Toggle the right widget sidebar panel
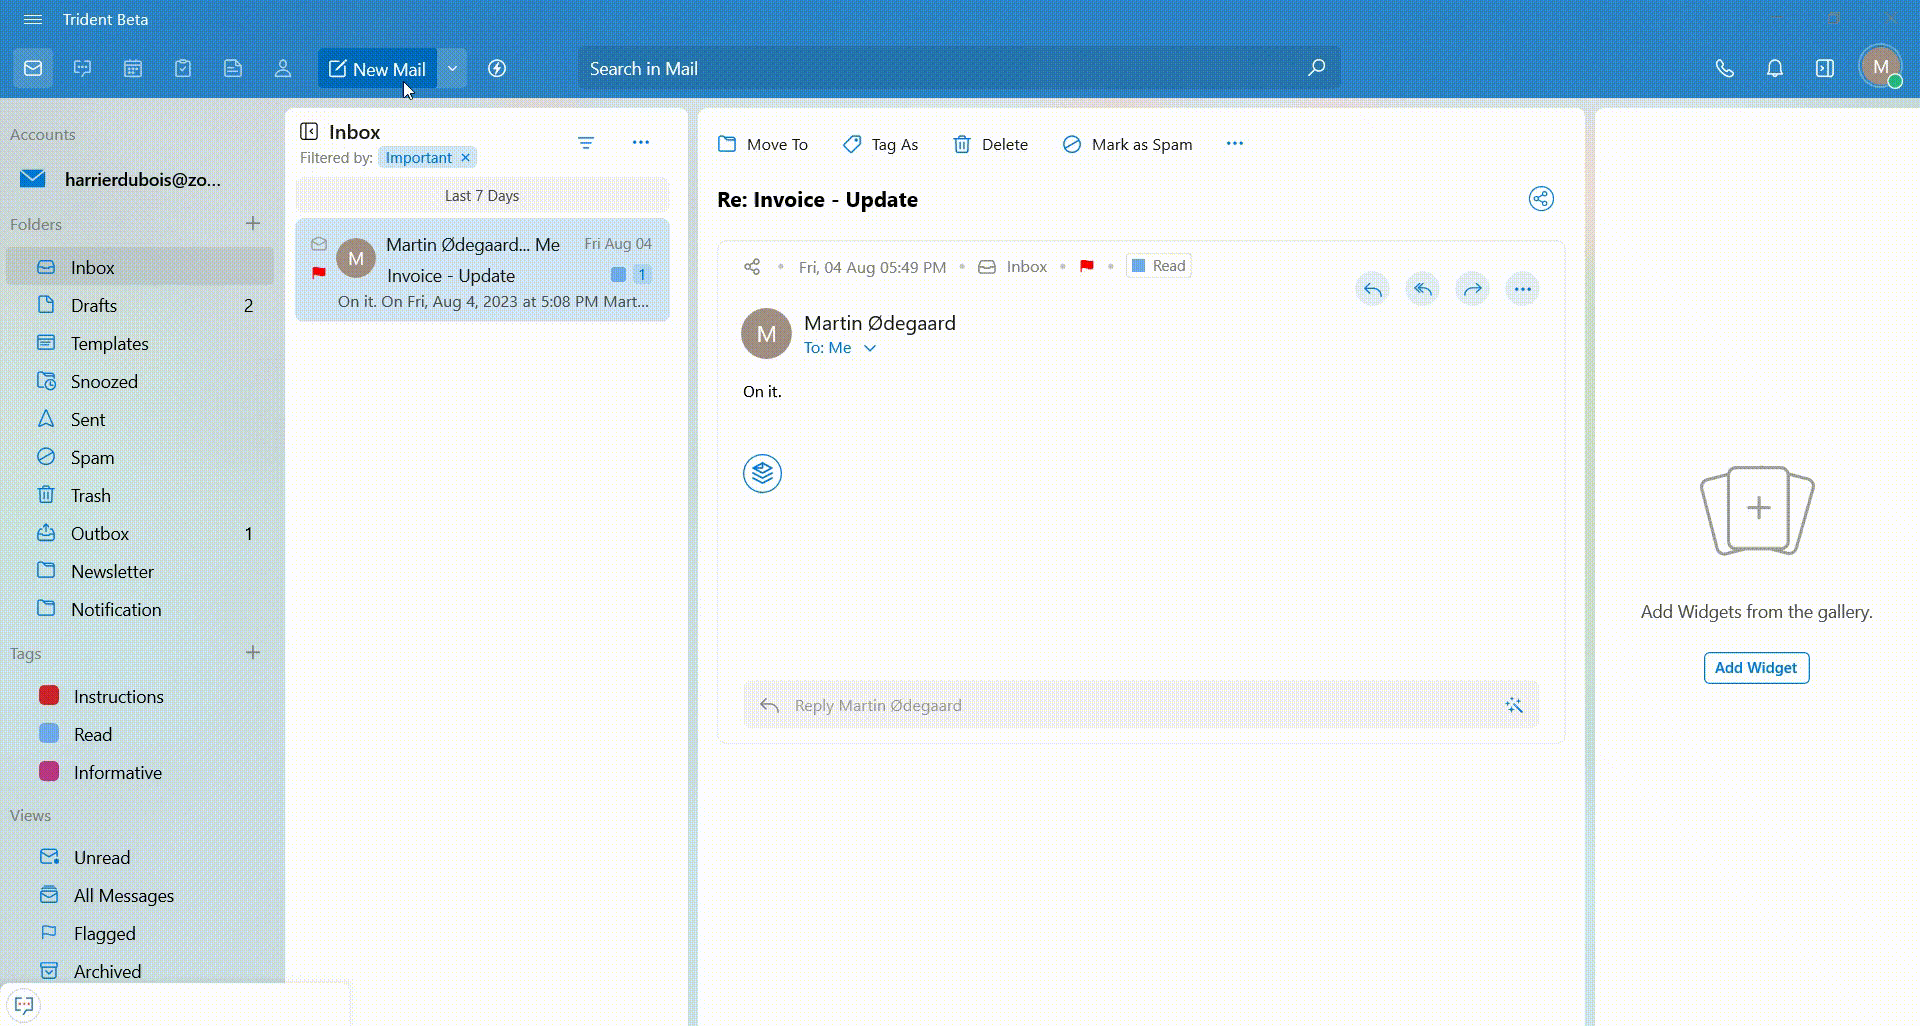 [1824, 69]
